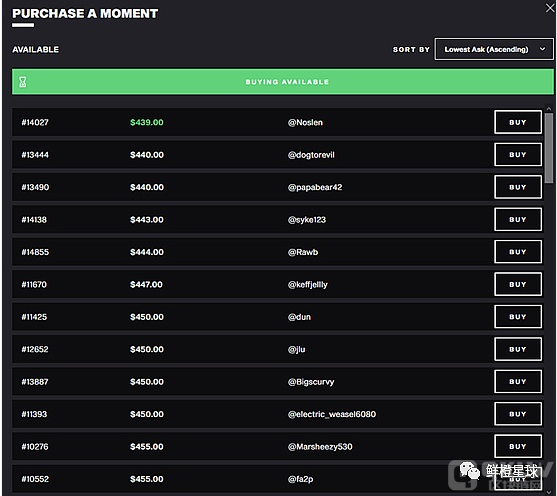Expand sort options via the chevron arrow

pos(542,49)
